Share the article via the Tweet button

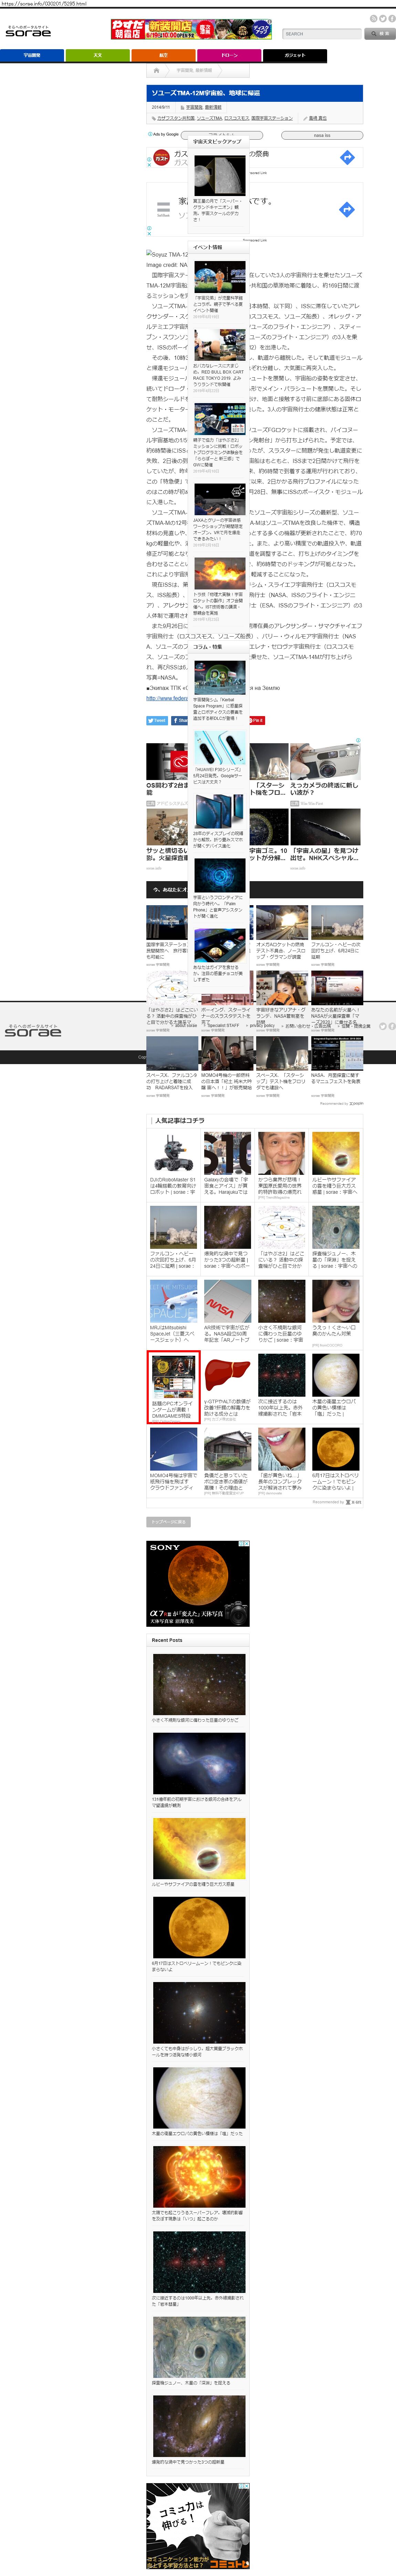click(x=157, y=720)
